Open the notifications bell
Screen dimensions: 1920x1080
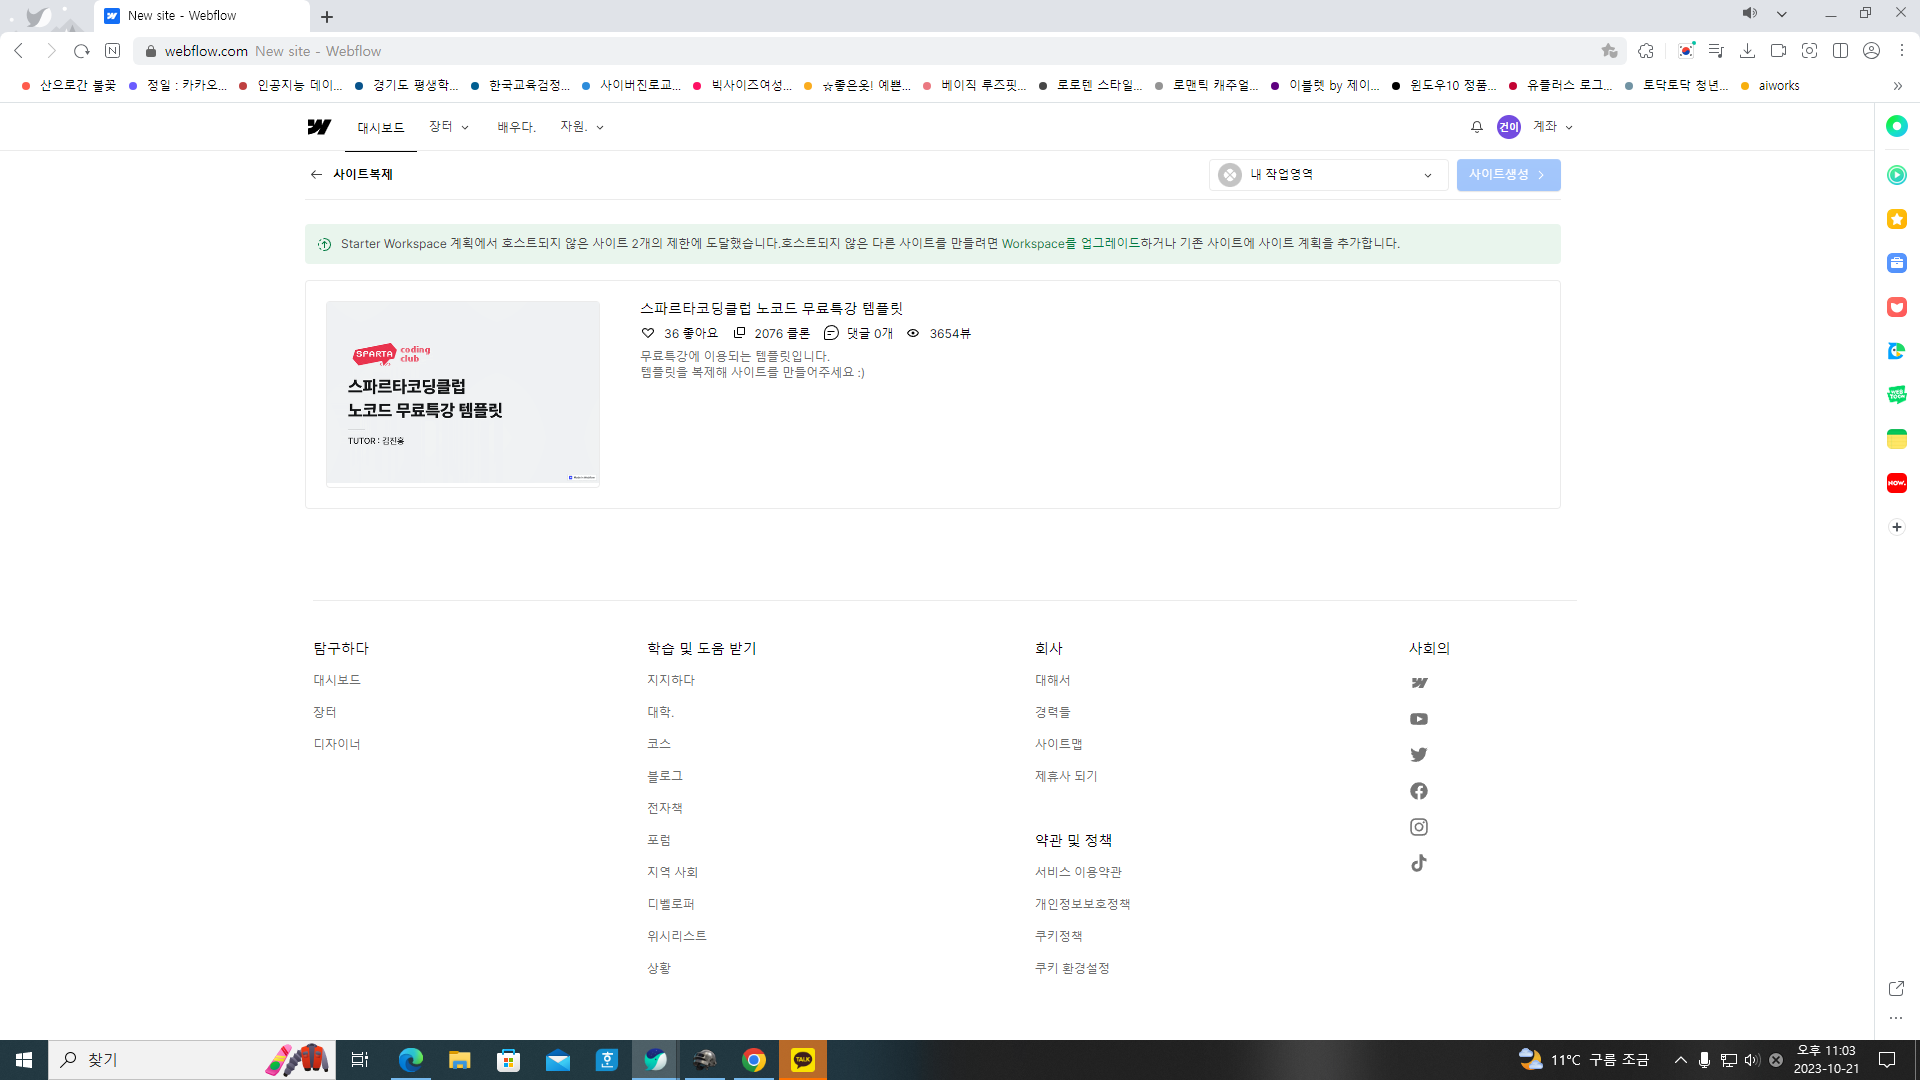(x=1477, y=127)
